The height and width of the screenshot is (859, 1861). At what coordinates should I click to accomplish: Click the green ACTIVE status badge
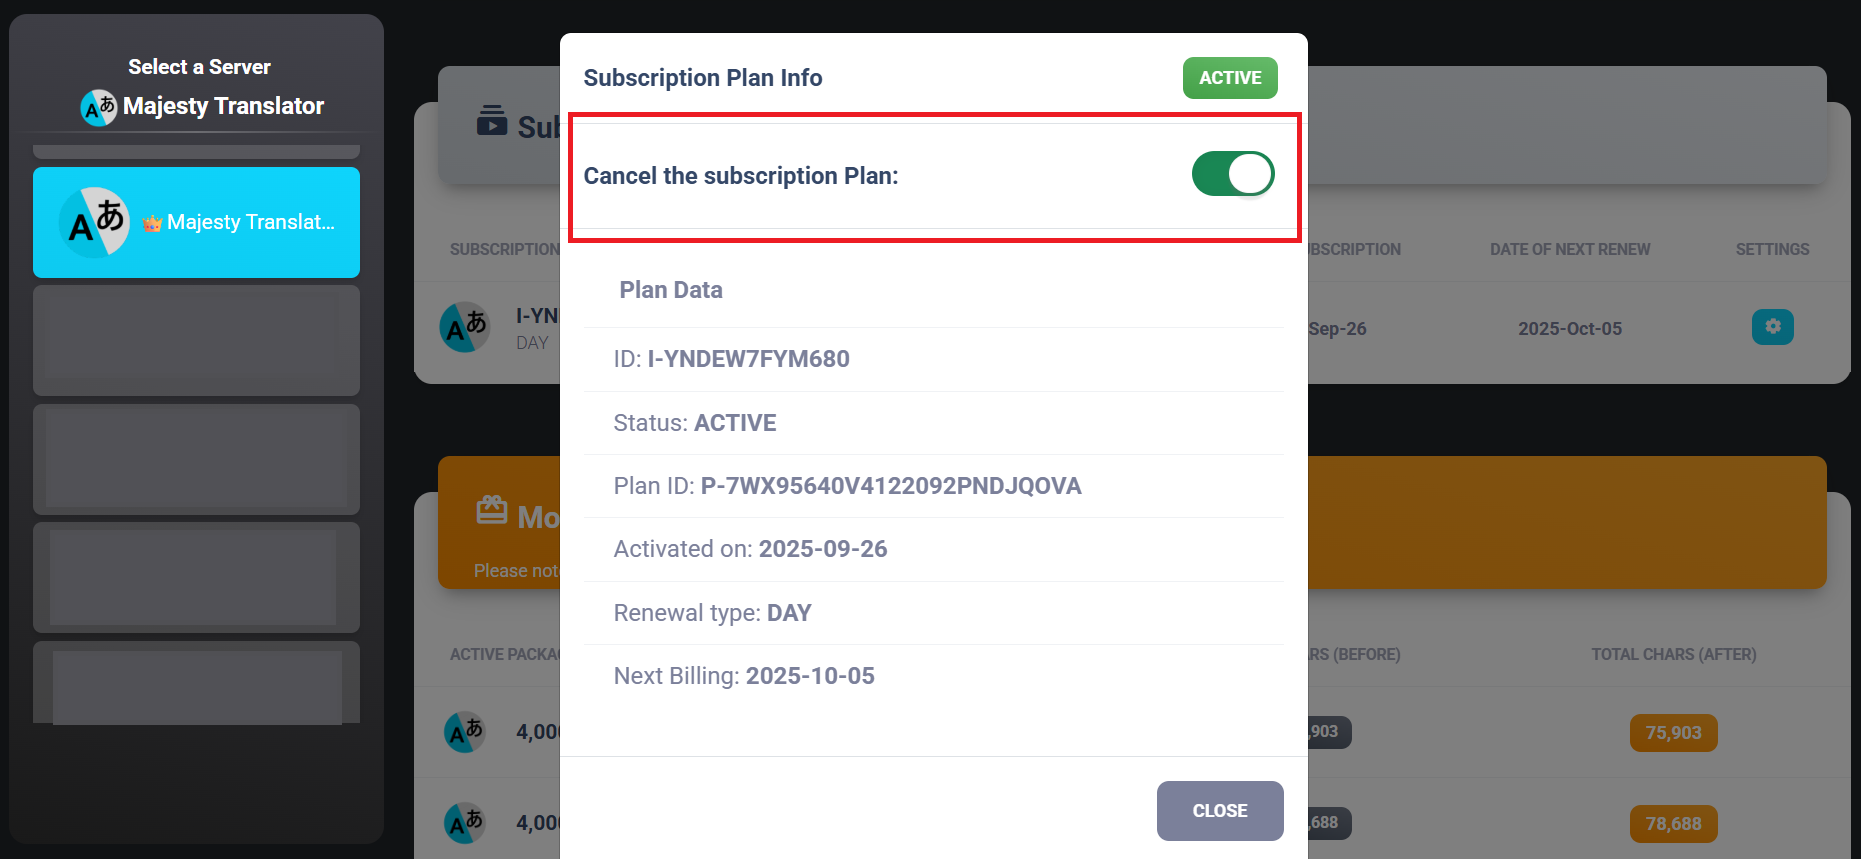pos(1229,78)
